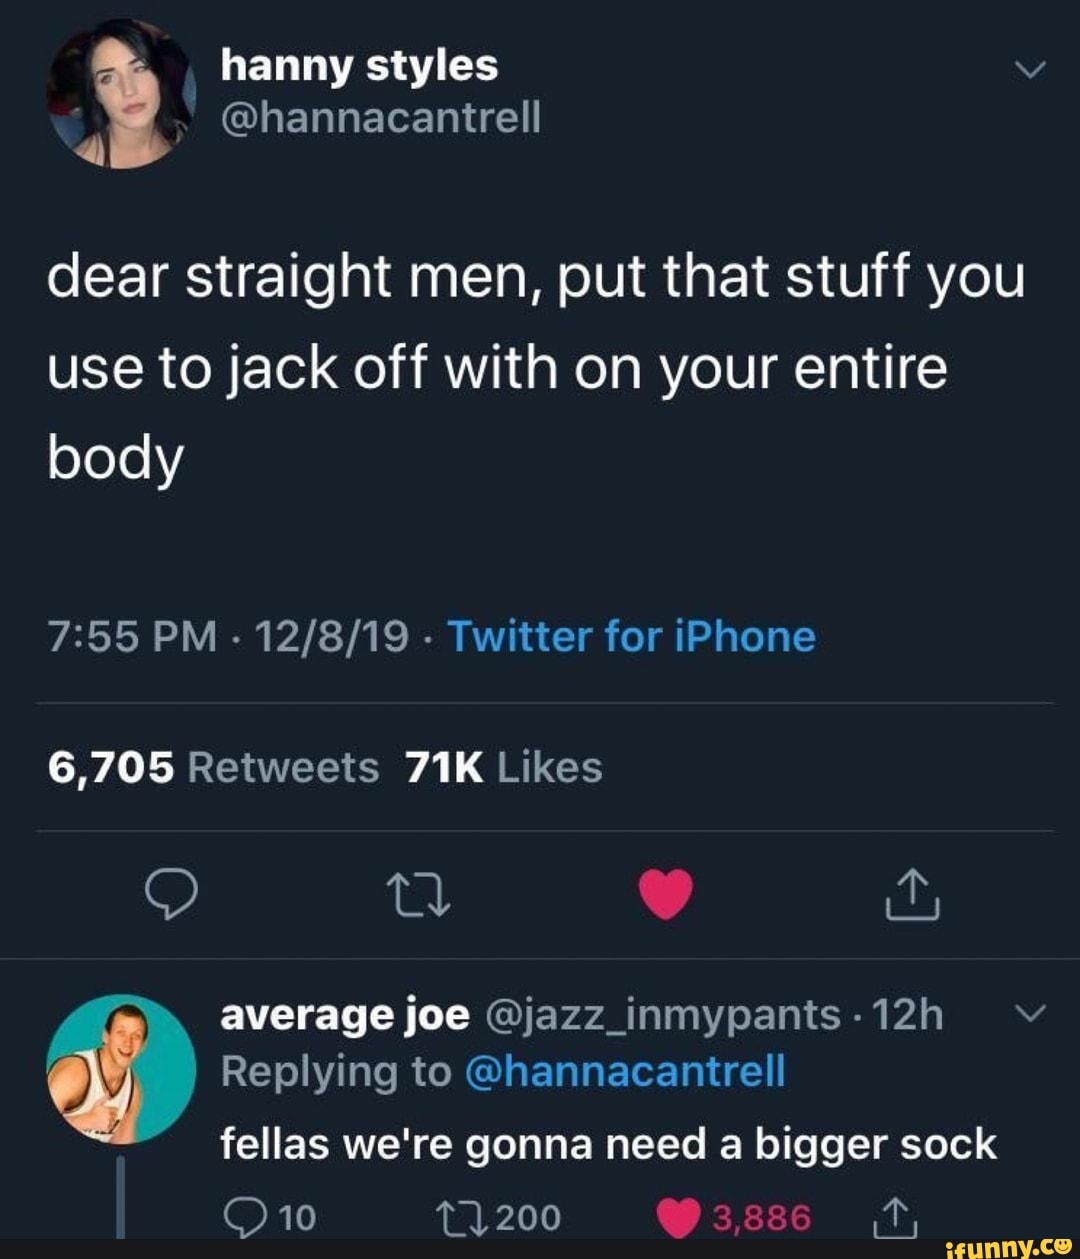The width and height of the screenshot is (1080, 1259).
Task: View the 71K Likes list
Action: (x=500, y=766)
